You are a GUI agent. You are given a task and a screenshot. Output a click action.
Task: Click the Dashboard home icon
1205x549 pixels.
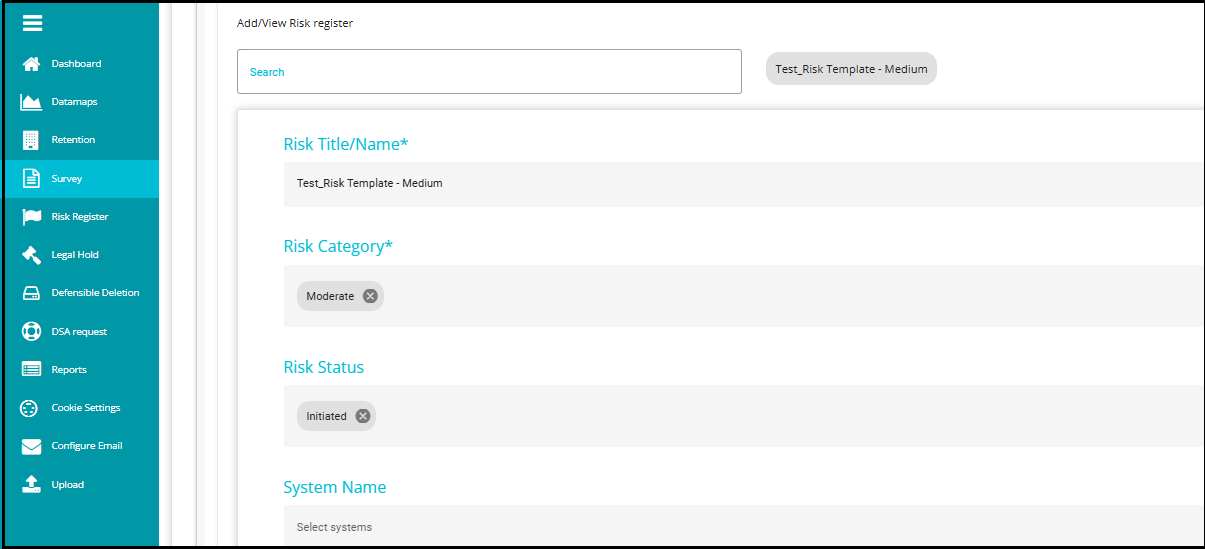(31, 64)
